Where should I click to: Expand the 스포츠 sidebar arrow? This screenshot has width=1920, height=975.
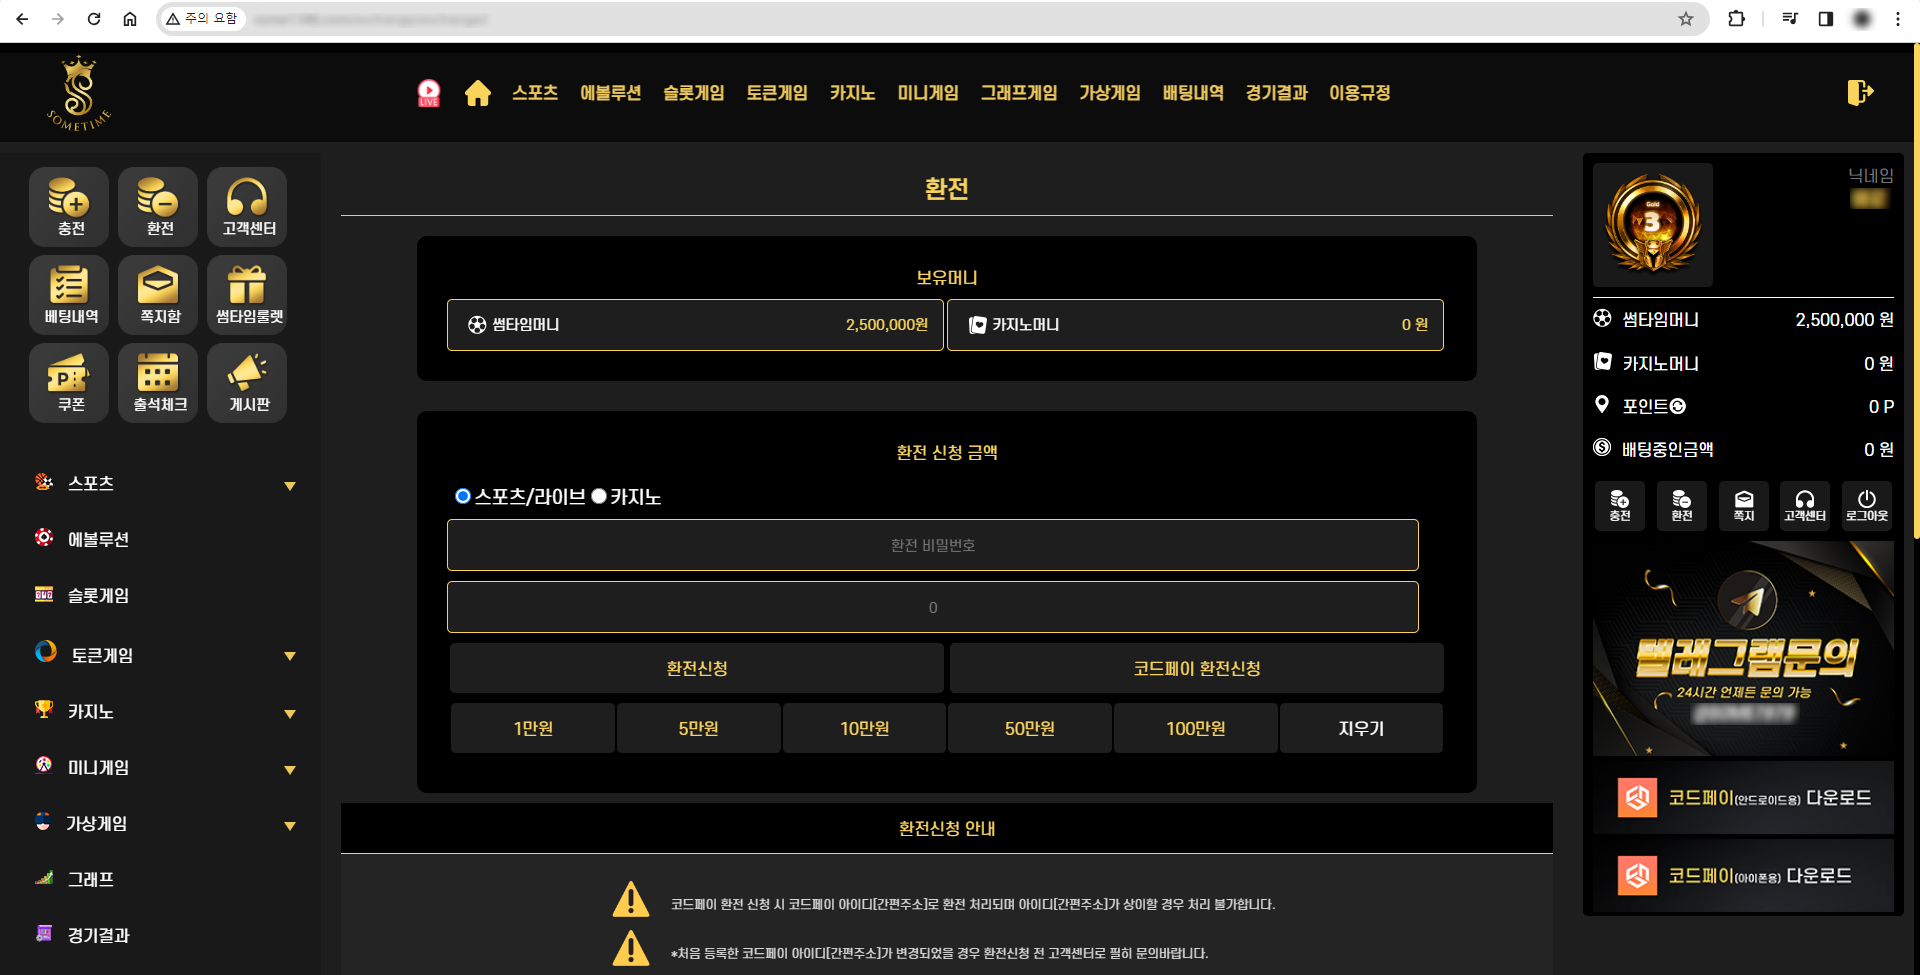[x=290, y=486]
